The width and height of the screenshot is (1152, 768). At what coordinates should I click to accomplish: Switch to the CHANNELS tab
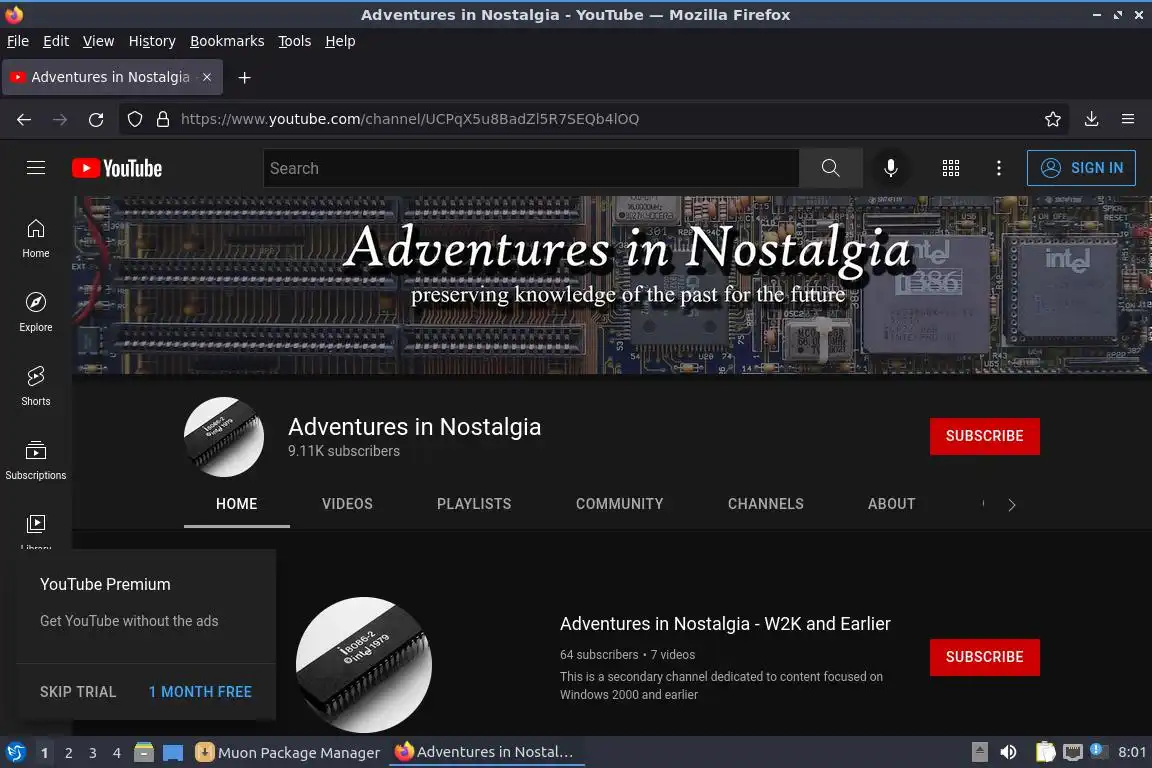pyautogui.click(x=766, y=504)
